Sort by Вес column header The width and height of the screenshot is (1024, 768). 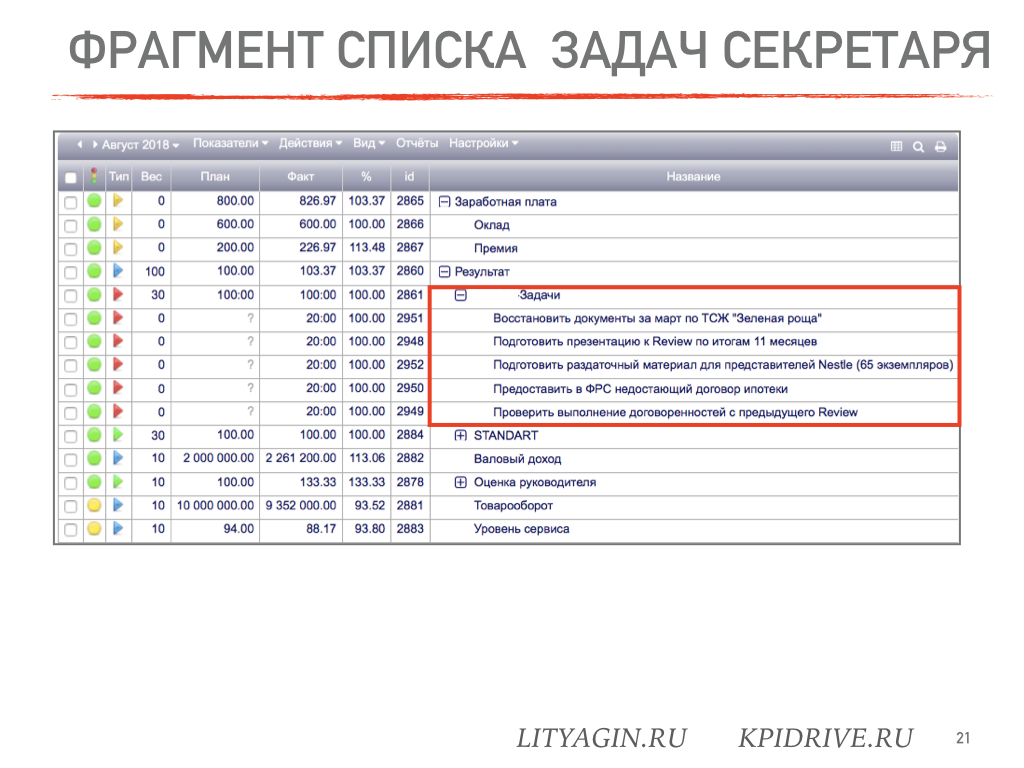coord(151,176)
